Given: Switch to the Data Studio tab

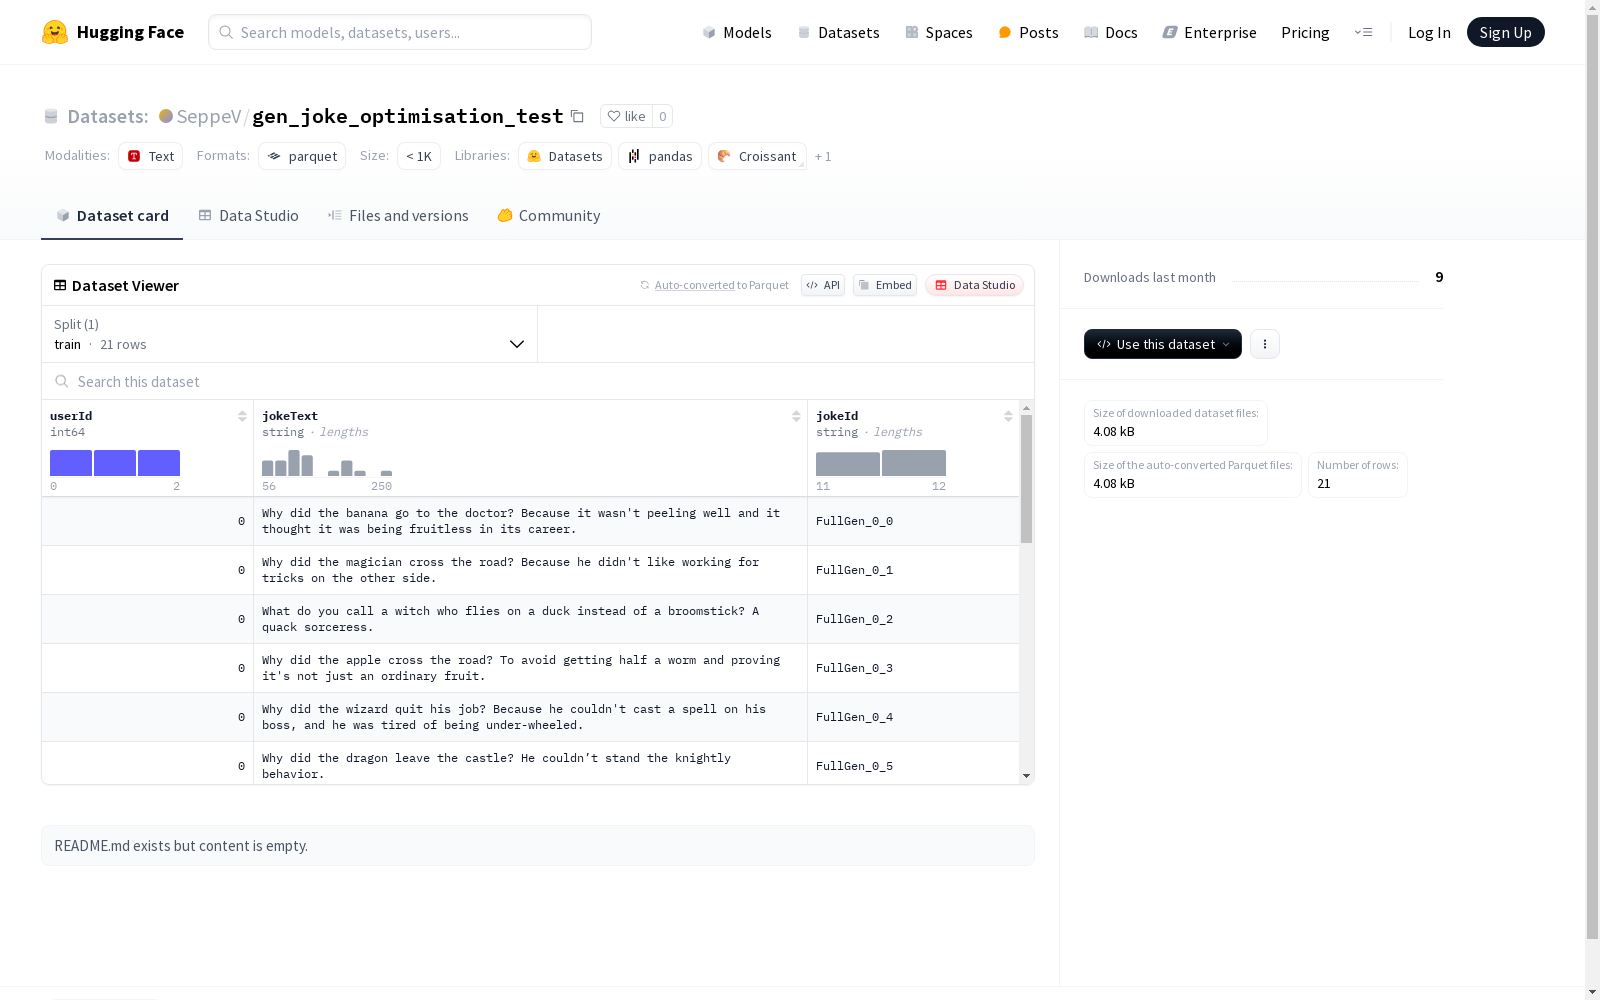Looking at the screenshot, I should point(248,215).
